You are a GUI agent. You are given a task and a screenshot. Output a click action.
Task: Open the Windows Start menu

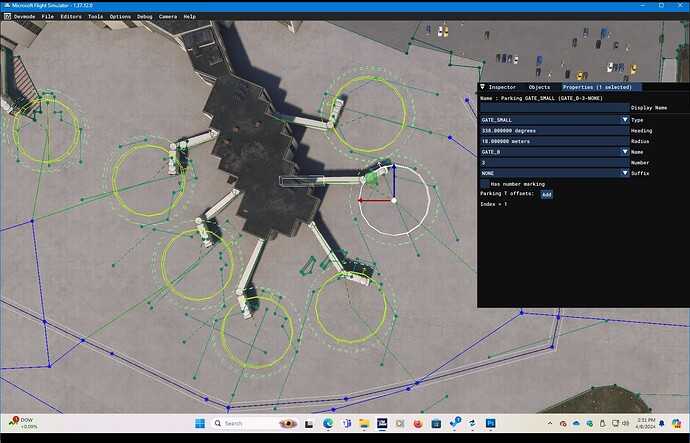[x=200, y=423]
